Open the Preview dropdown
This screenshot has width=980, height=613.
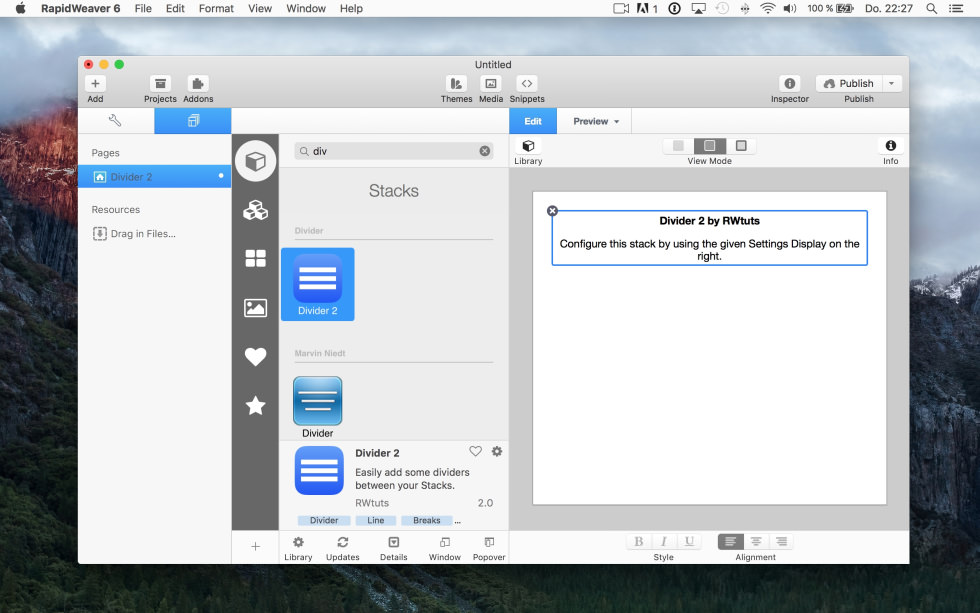[x=596, y=121]
